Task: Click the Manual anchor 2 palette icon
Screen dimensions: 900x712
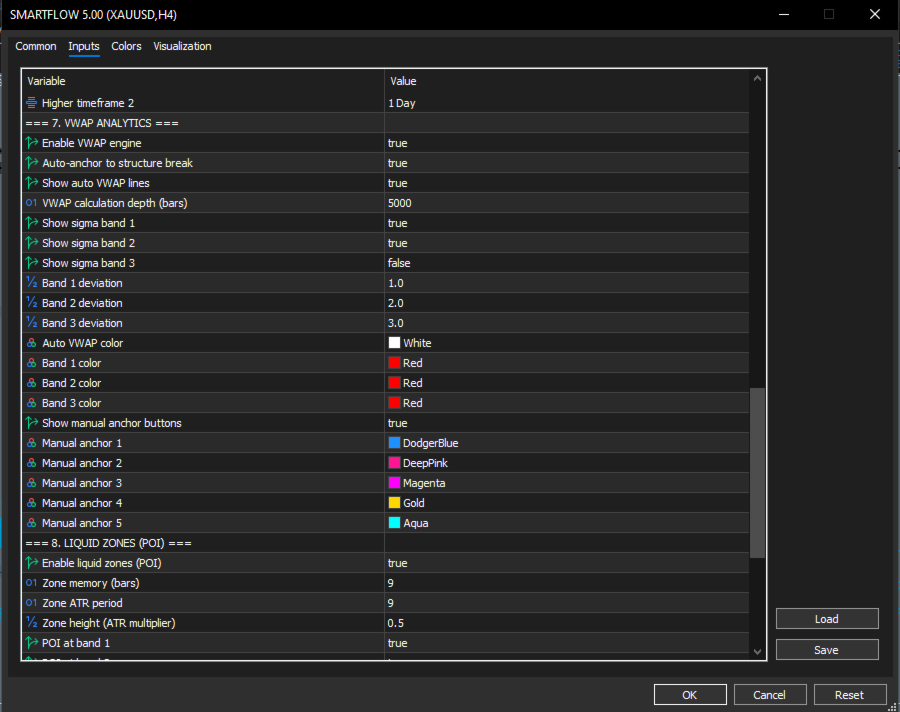Action: [32, 463]
